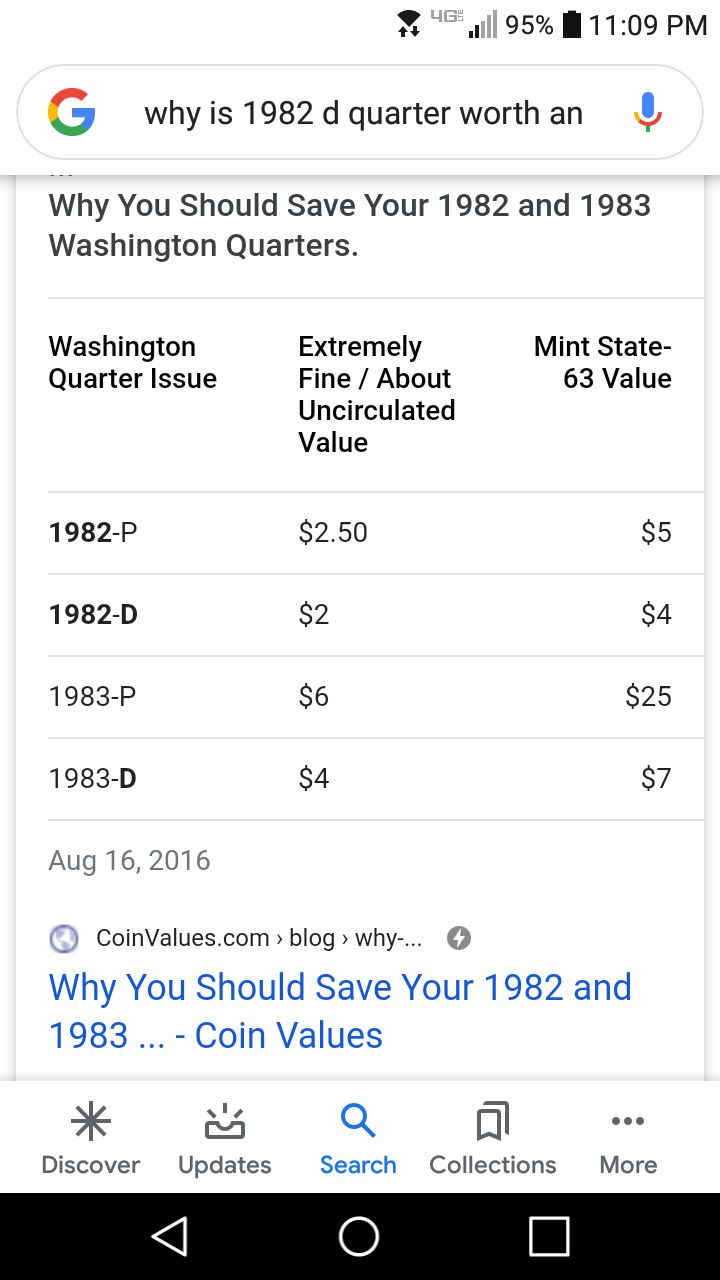Open Collections bookmarks icon
Screen dimensions: 720x1280
[x=493, y=1121]
